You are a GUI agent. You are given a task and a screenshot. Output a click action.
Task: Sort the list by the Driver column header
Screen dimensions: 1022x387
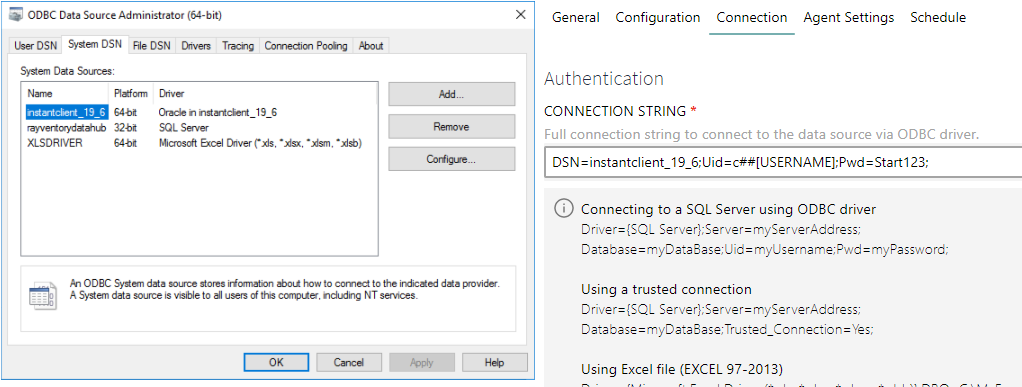pyautogui.click(x=265, y=93)
